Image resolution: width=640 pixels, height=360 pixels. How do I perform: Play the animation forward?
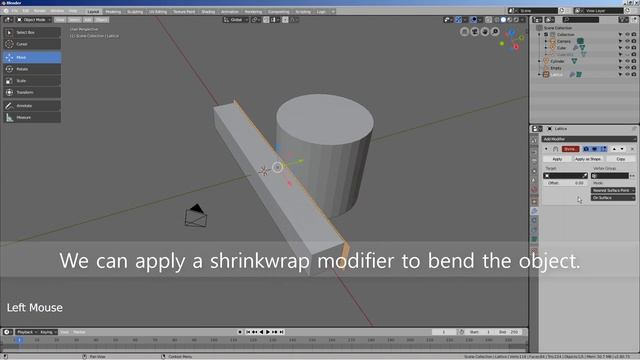coord(268,332)
